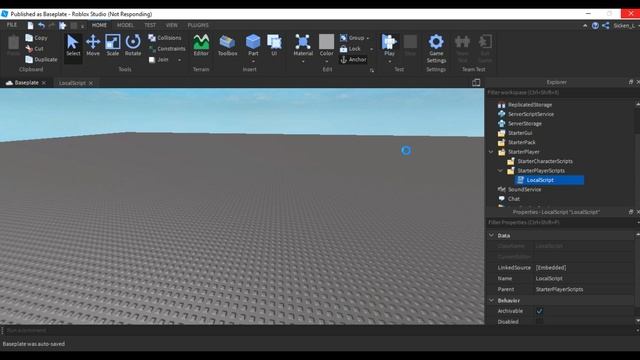Click the Filter Properties search field
Screen dimensions: 640x360
560,222
